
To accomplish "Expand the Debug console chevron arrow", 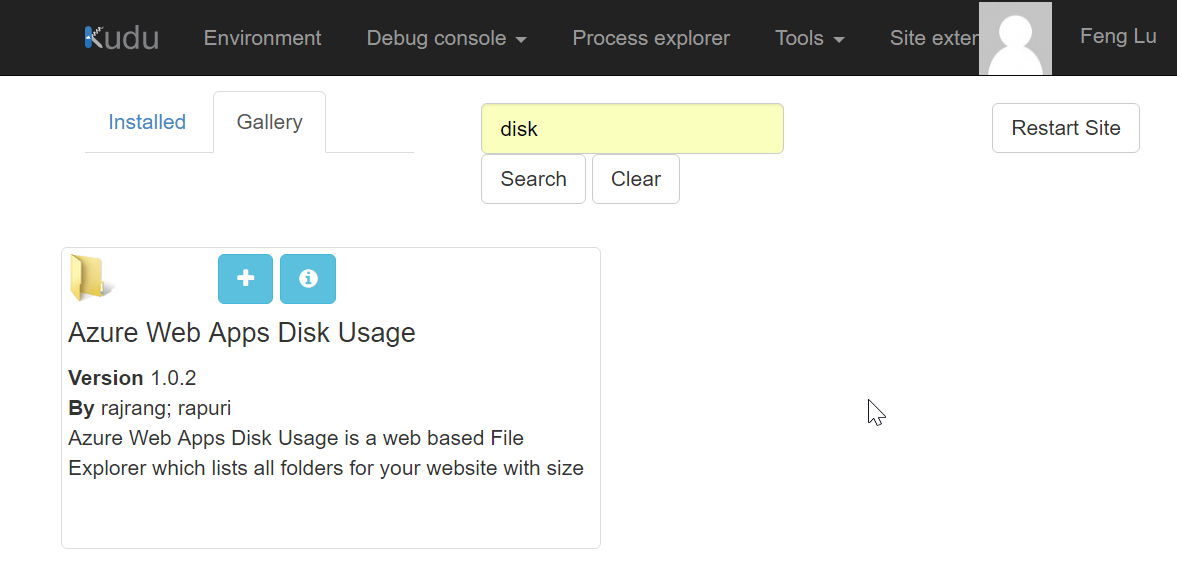I will (521, 39).
